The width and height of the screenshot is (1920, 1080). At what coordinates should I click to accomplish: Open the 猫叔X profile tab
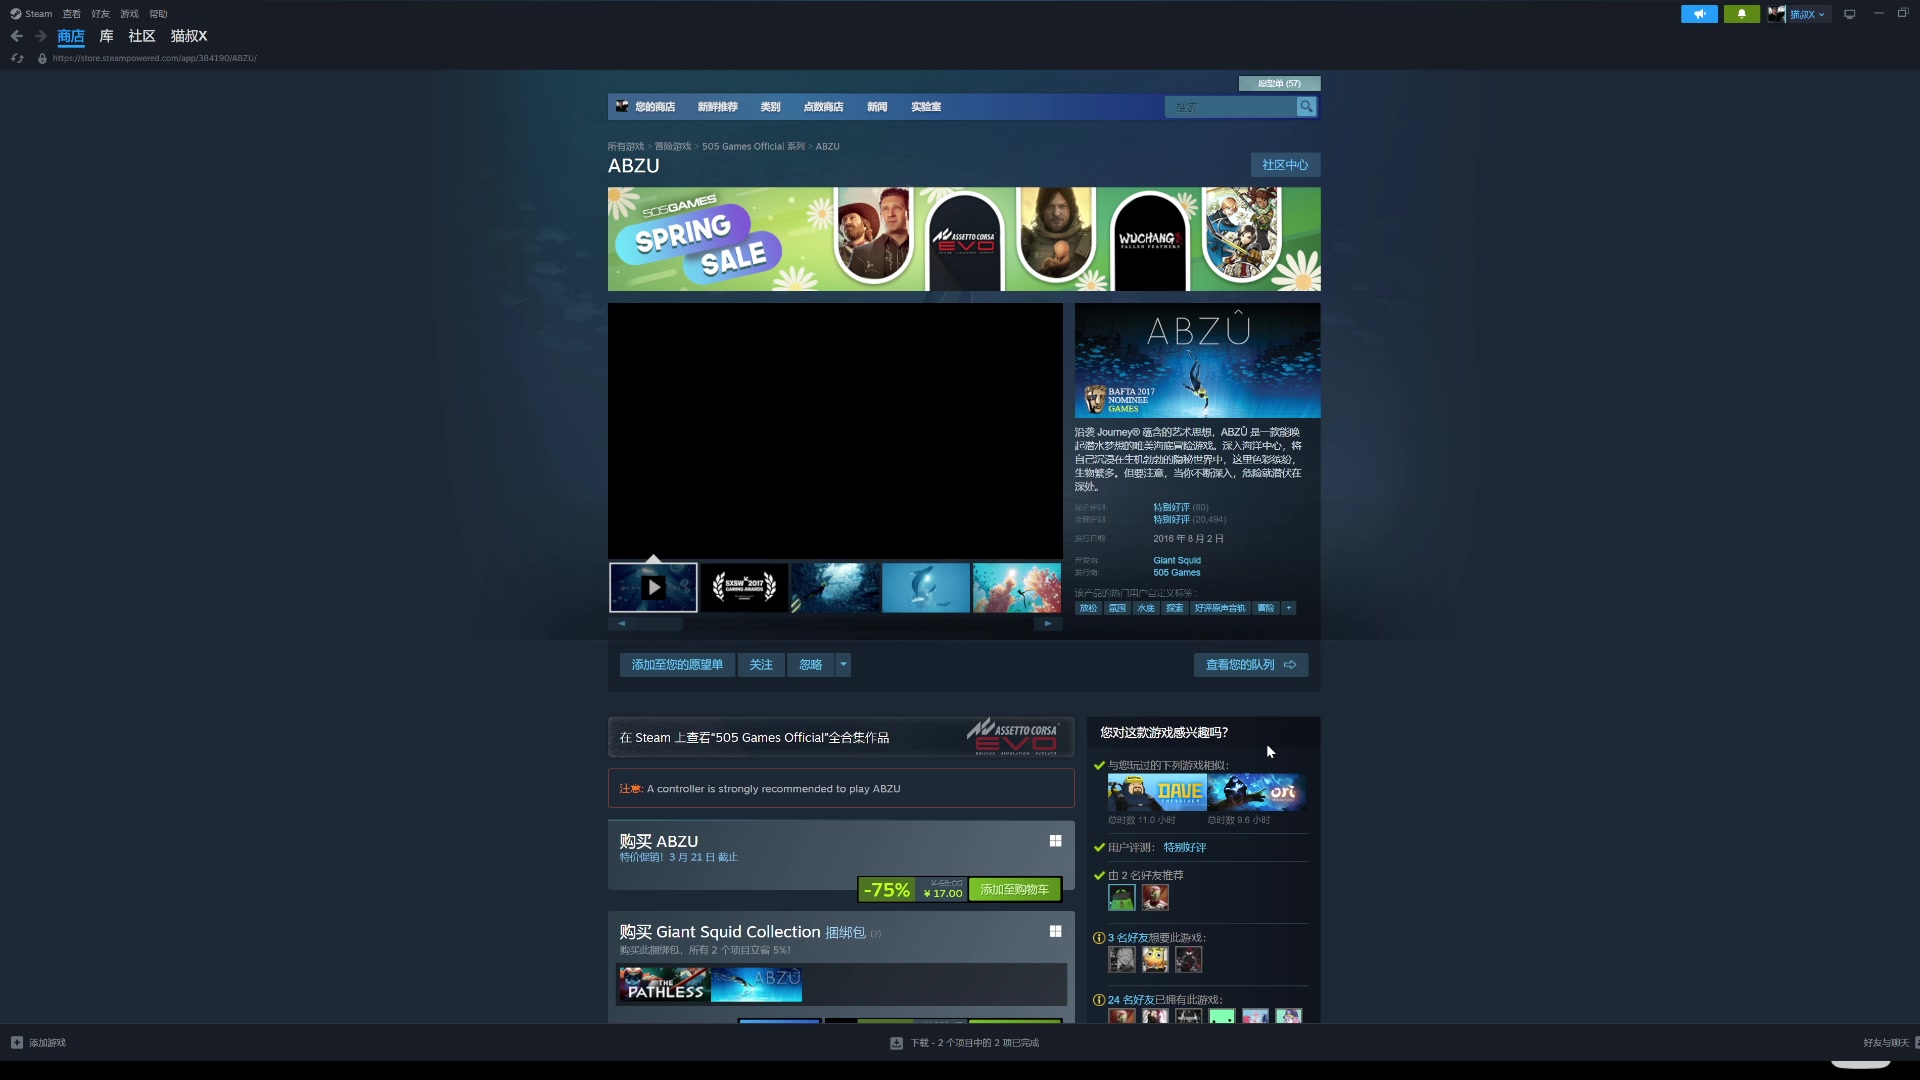(189, 36)
